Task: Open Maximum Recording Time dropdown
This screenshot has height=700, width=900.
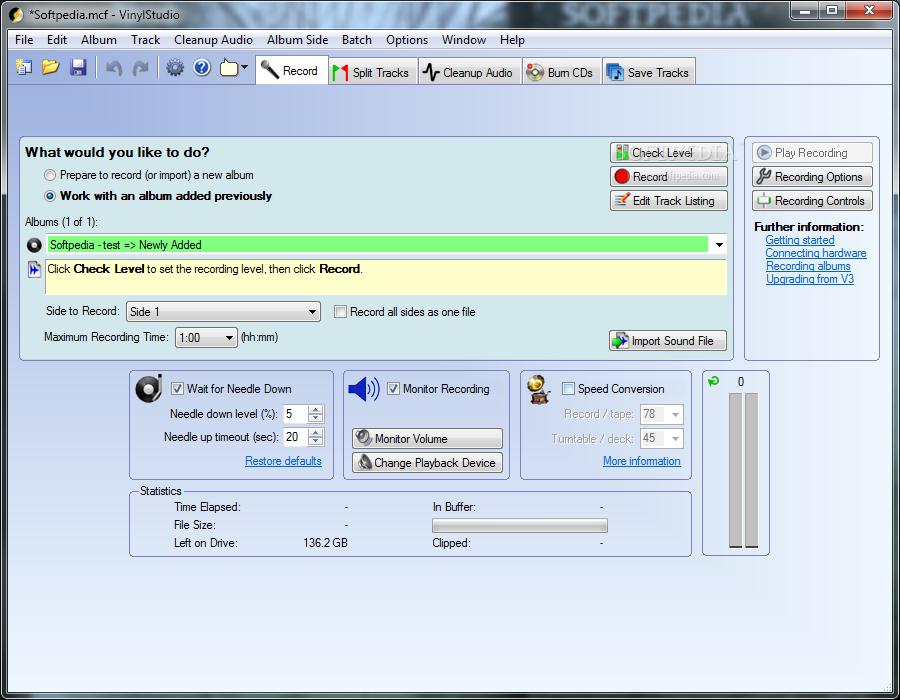Action: coord(206,337)
